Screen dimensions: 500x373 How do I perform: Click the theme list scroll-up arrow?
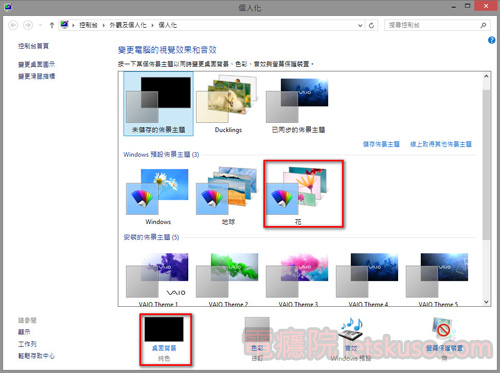[x=486, y=76]
